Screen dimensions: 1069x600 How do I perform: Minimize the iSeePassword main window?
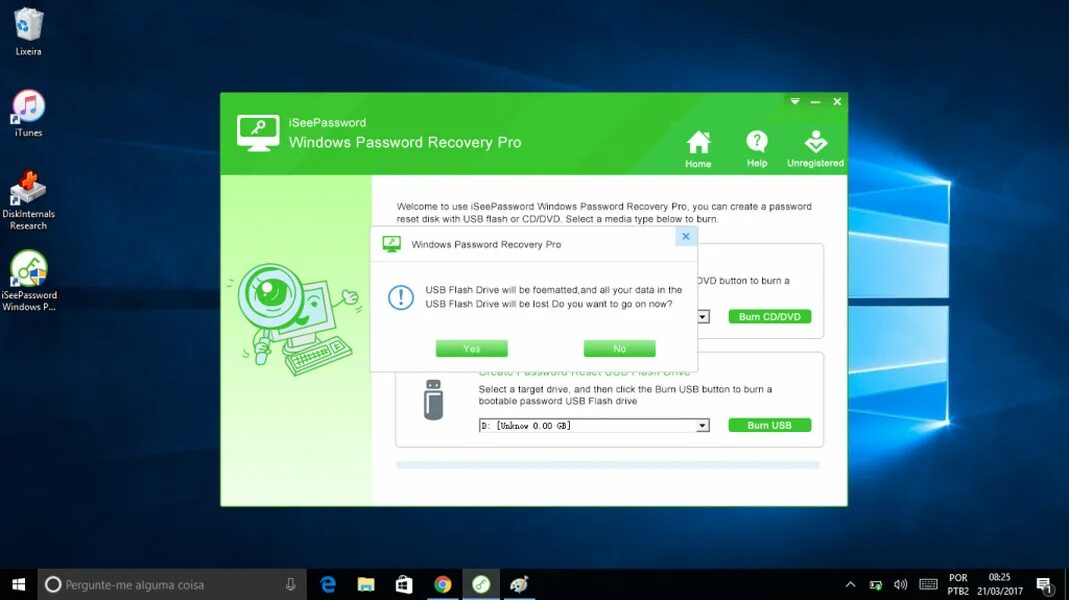point(815,102)
